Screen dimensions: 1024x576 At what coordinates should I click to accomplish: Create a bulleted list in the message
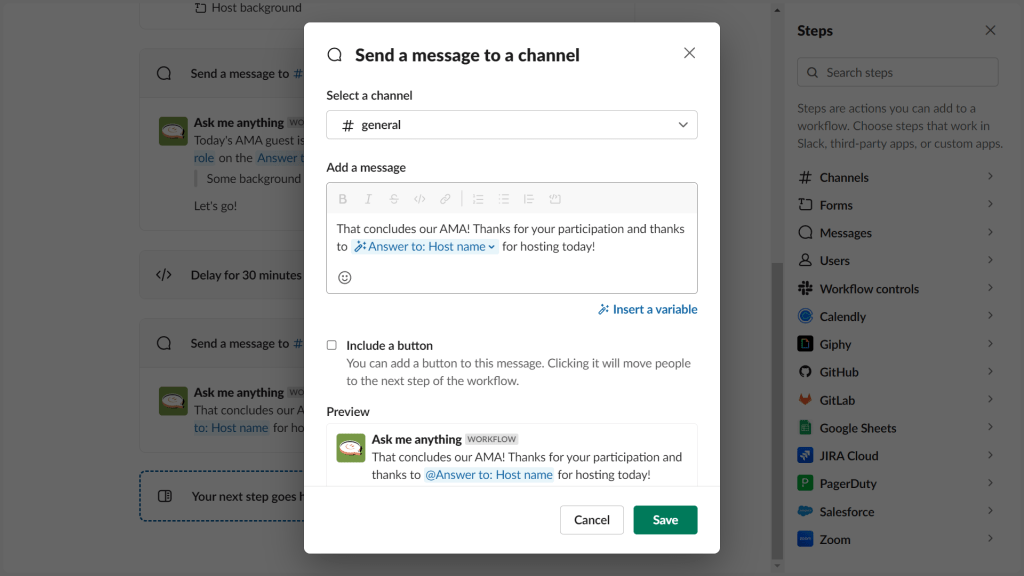[x=503, y=199]
